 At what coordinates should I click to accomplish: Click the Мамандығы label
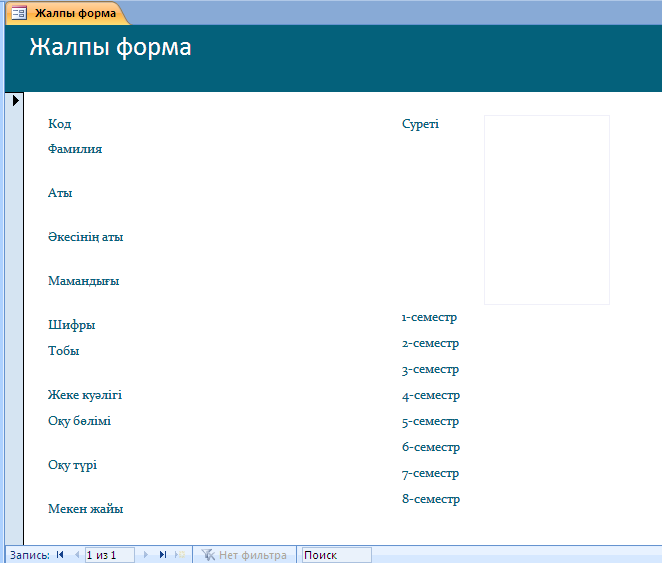pos(84,281)
